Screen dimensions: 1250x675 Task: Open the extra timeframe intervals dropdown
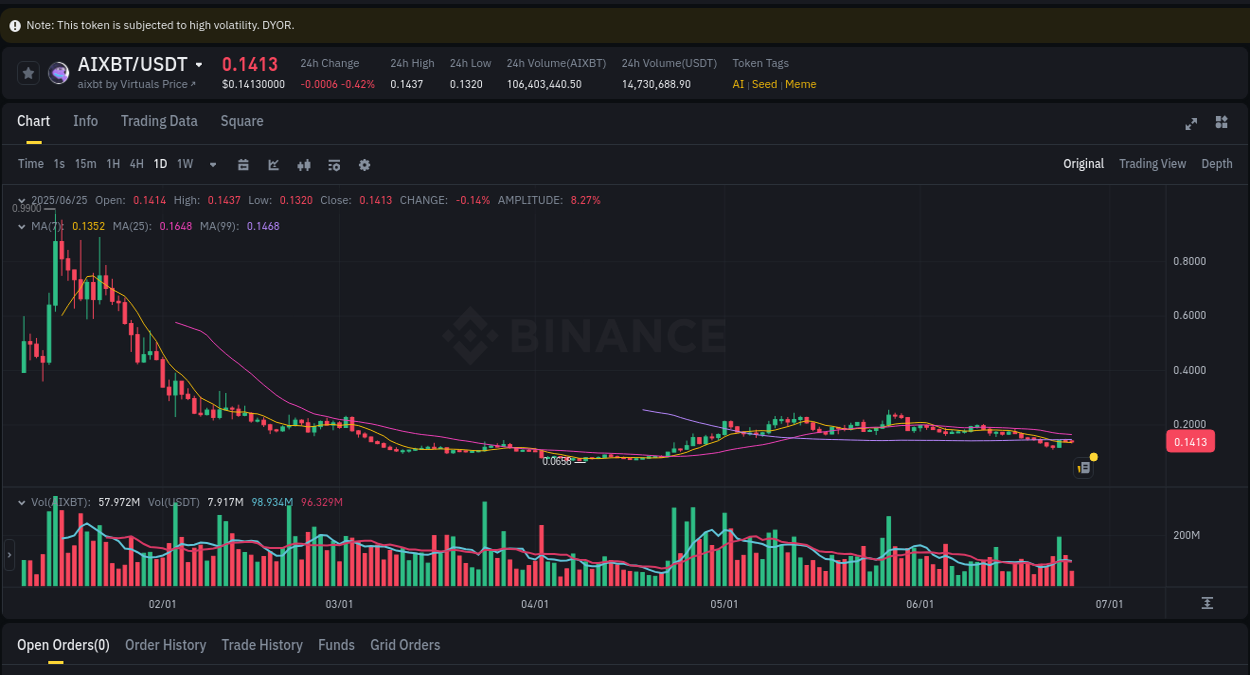pos(212,164)
